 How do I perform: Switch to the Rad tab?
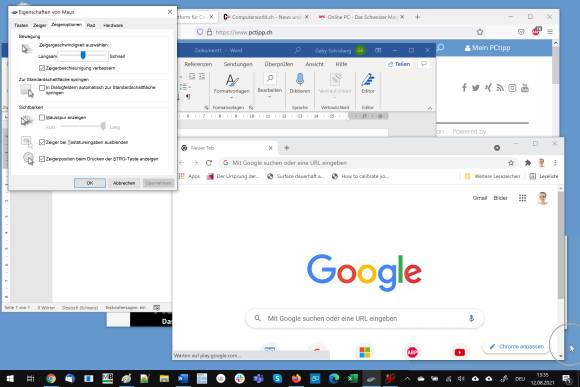[x=91, y=25]
